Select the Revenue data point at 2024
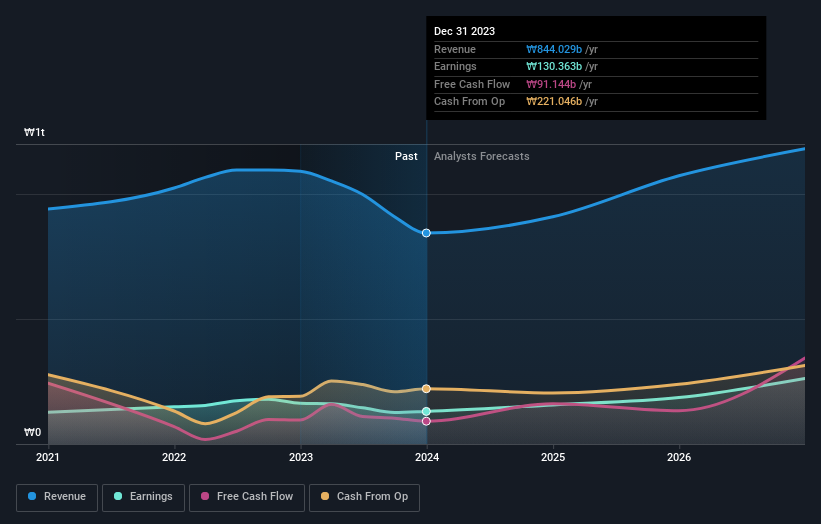 coord(426,233)
